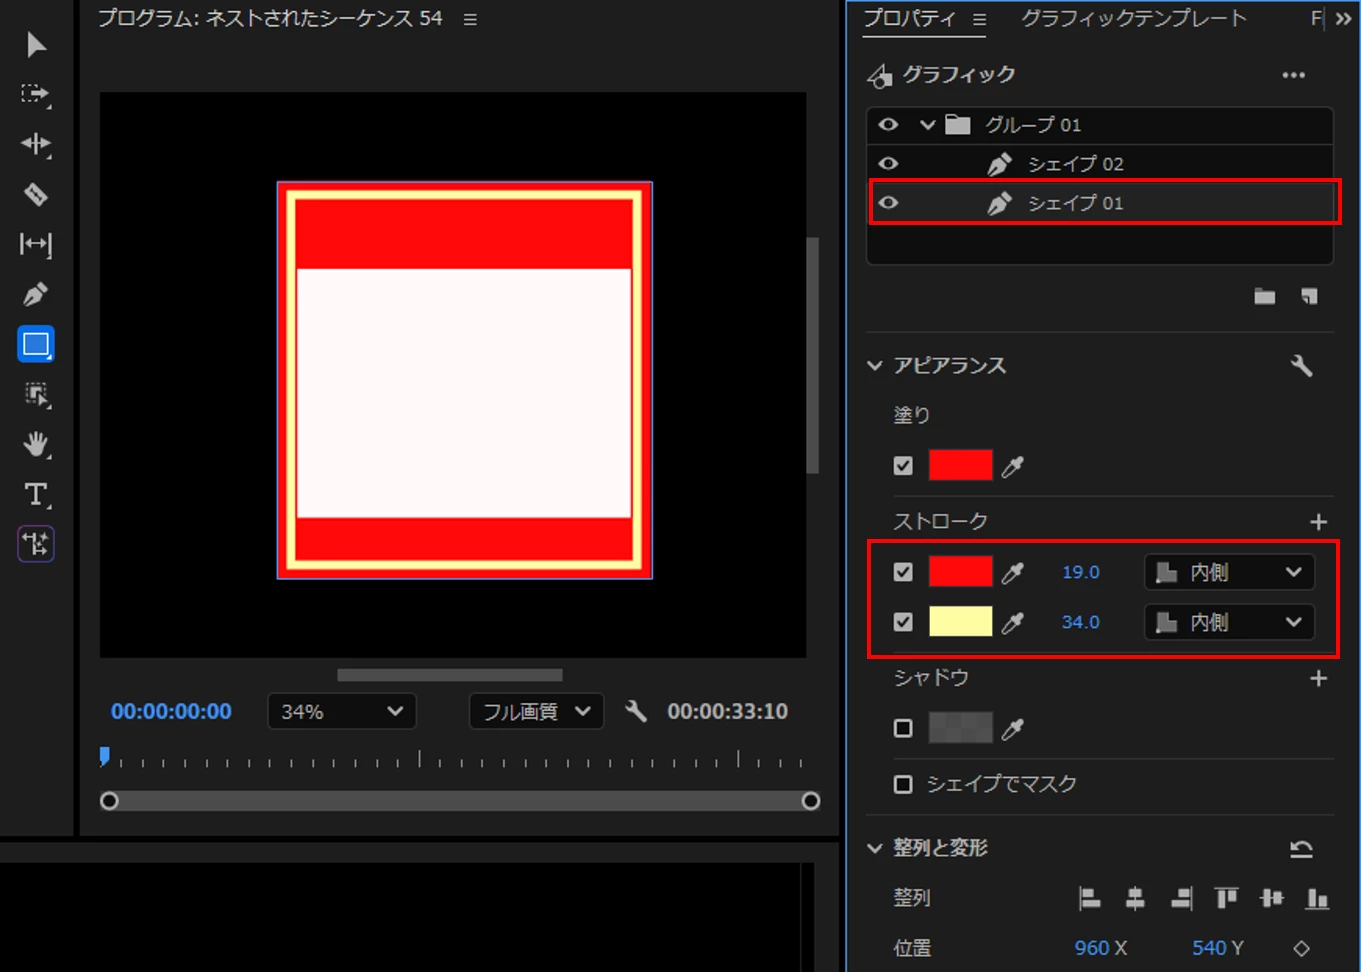The image size is (1361, 972).
Task: Pick fill color with eyedropper
Action: pyautogui.click(x=1013, y=466)
